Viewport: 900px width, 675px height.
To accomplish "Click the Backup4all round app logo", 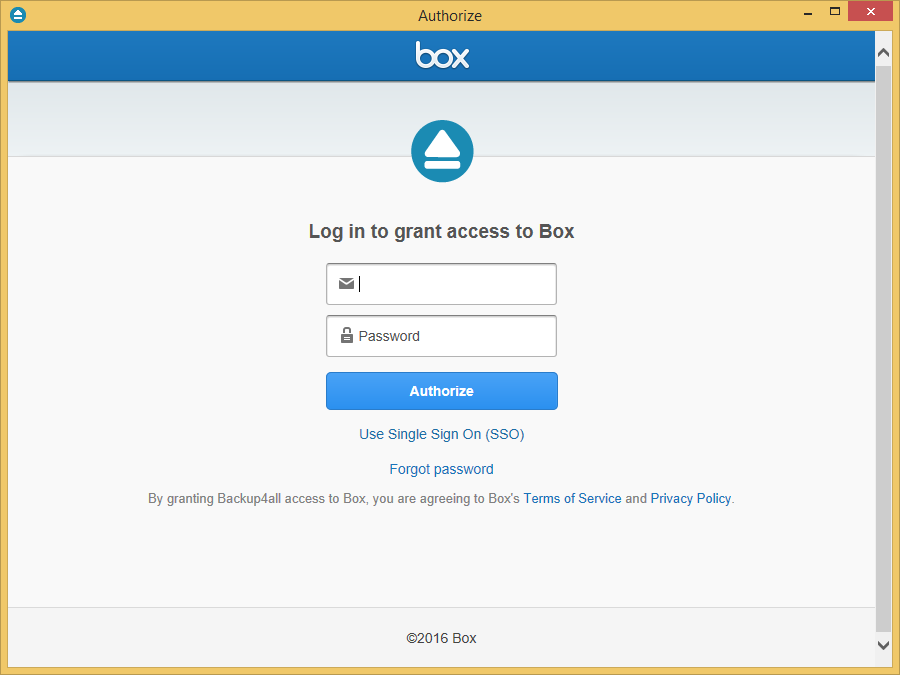I will [x=442, y=151].
